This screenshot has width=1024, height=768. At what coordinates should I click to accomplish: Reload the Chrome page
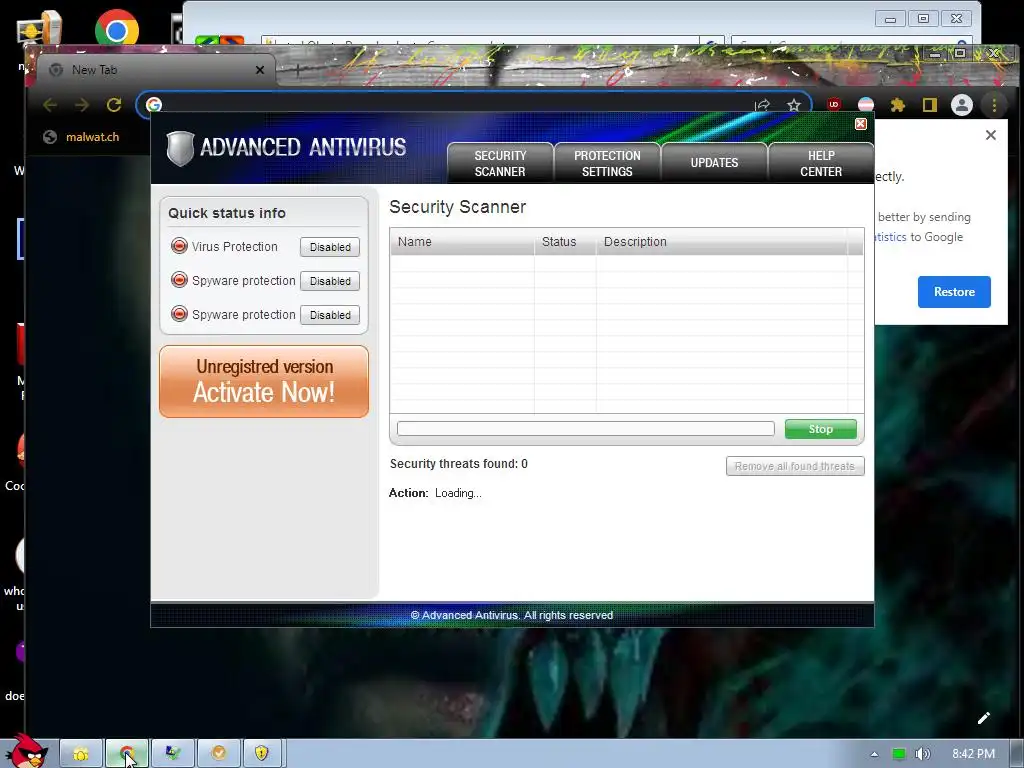tap(114, 105)
